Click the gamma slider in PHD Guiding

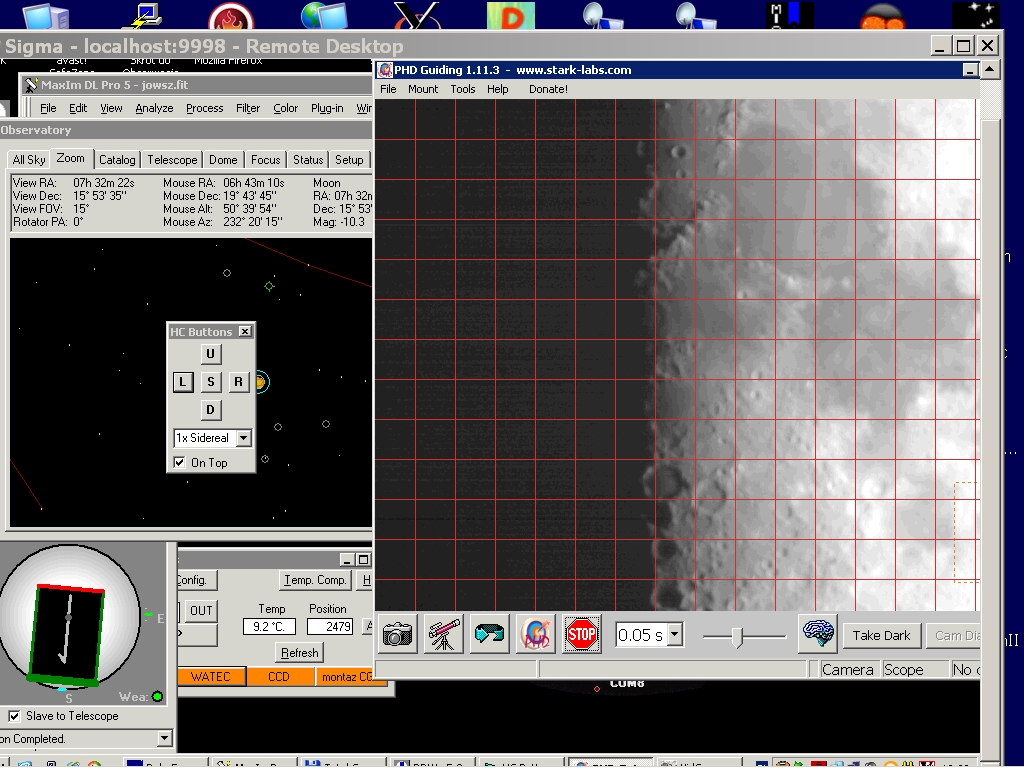tap(738, 636)
